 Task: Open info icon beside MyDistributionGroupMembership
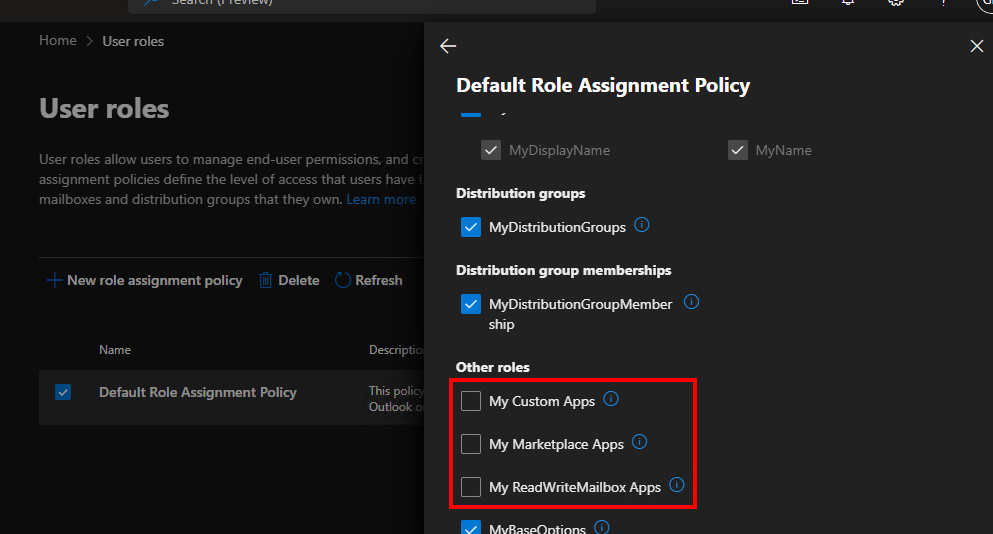[x=691, y=302]
